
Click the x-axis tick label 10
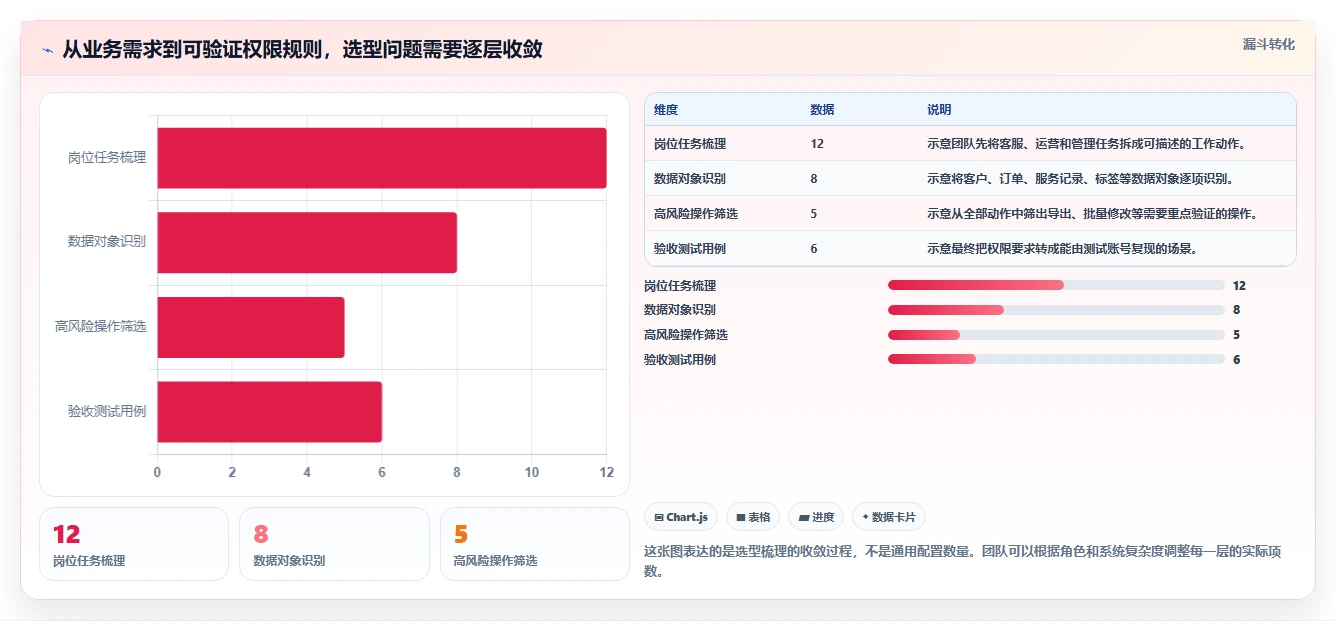pos(532,472)
